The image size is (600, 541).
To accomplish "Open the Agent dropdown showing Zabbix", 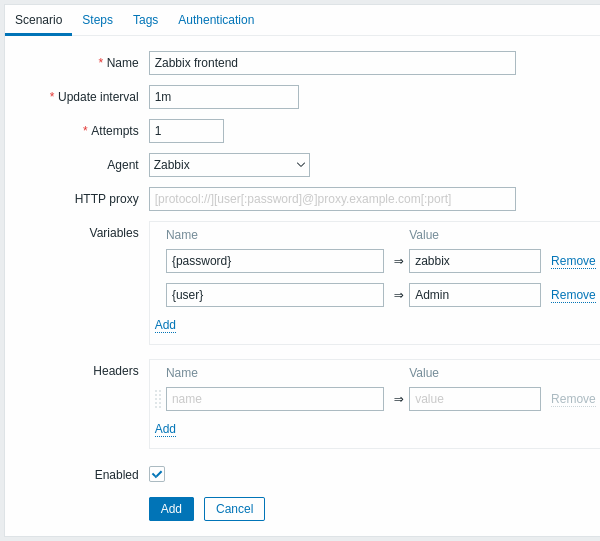I will tap(229, 165).
